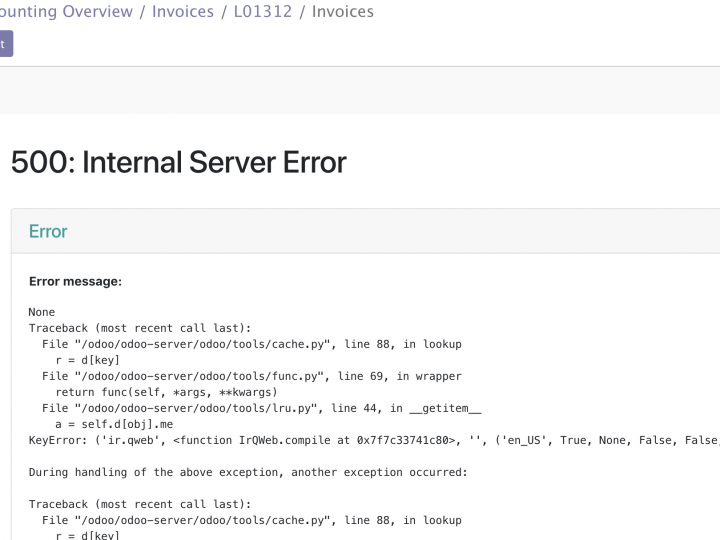Click the teal Error panel header

tap(48, 231)
